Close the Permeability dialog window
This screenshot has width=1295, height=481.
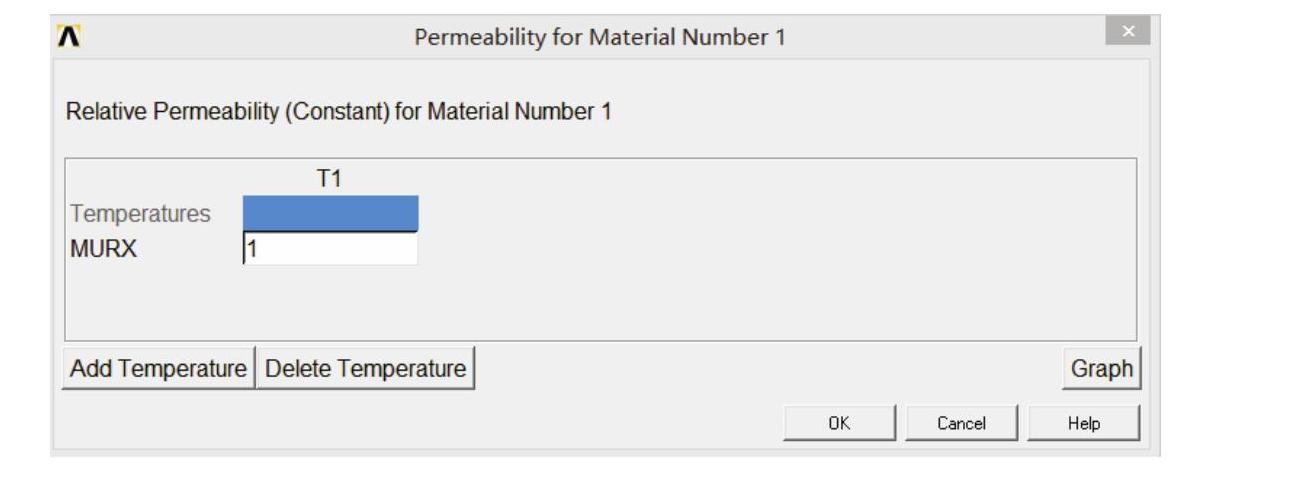pos(1128,32)
